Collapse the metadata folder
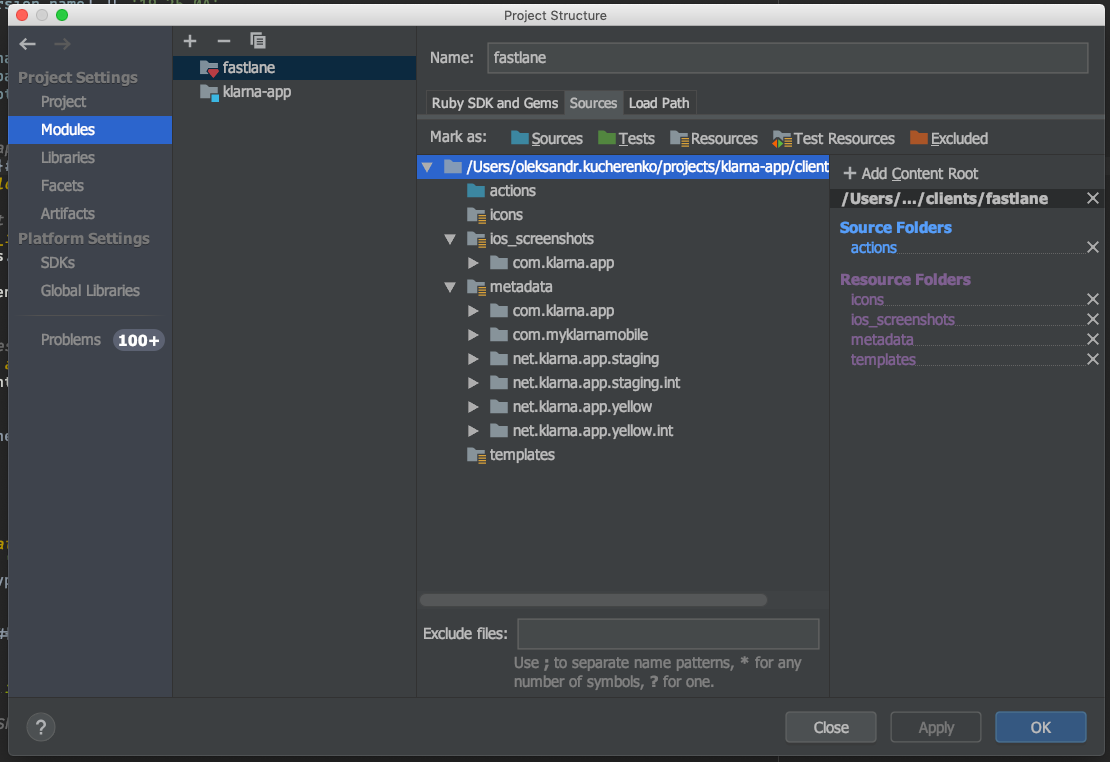1110x762 pixels. pyautogui.click(x=449, y=286)
